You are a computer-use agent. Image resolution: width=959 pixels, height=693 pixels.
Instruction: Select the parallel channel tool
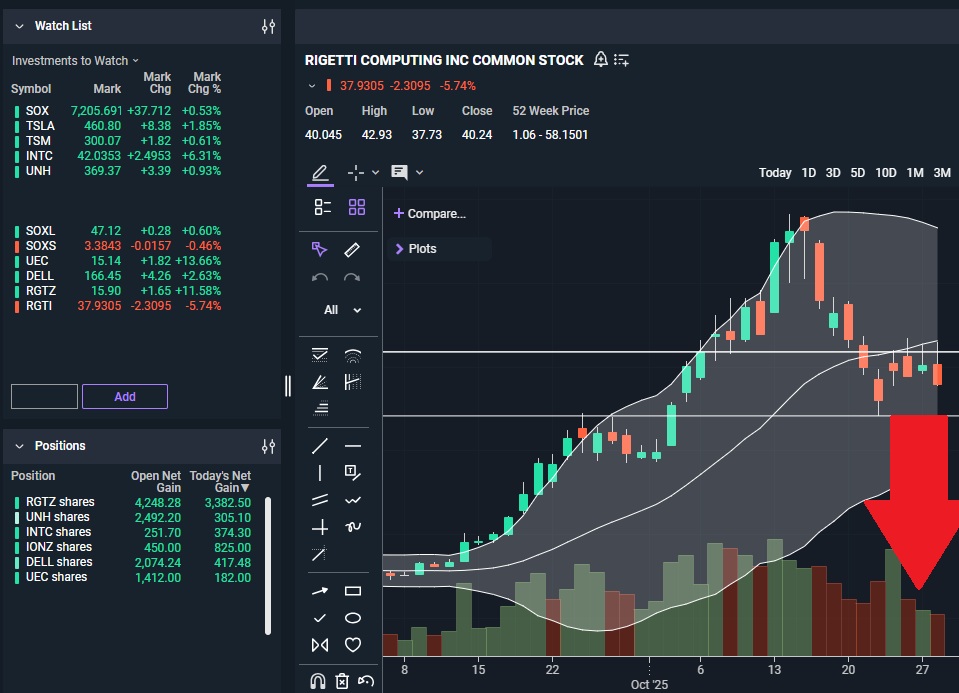[320, 500]
